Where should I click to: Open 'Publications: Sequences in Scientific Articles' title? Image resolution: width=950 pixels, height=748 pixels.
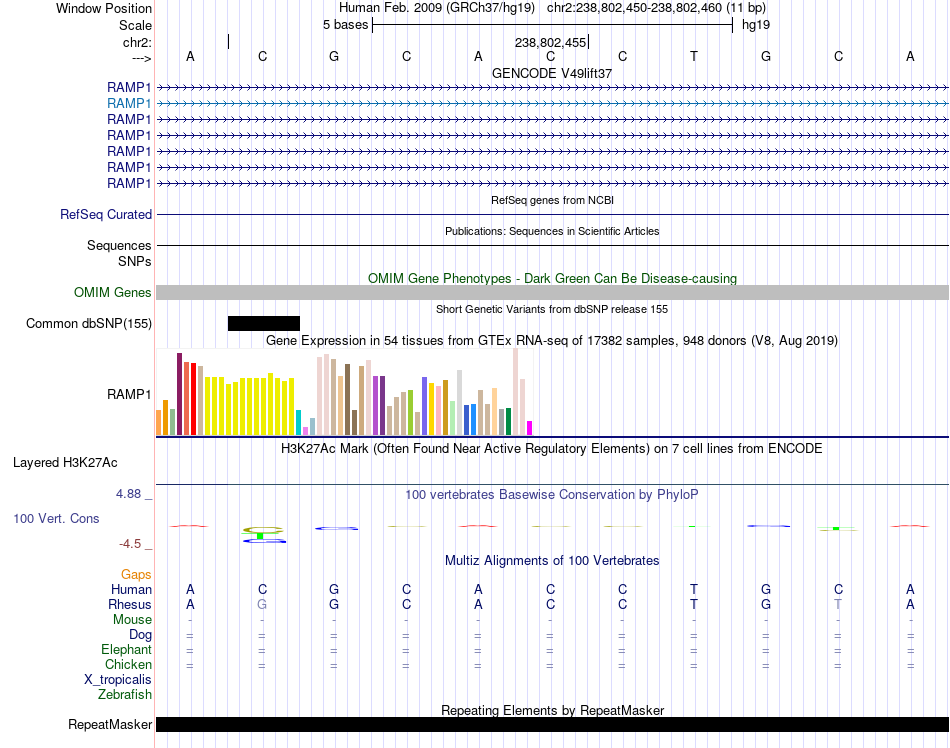pyautogui.click(x=552, y=231)
